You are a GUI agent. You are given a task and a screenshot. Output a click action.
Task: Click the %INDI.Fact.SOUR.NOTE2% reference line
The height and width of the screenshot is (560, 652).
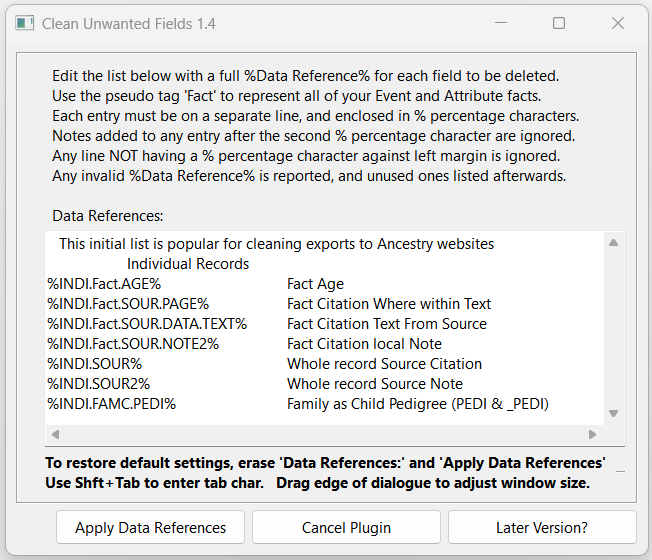tap(133, 344)
